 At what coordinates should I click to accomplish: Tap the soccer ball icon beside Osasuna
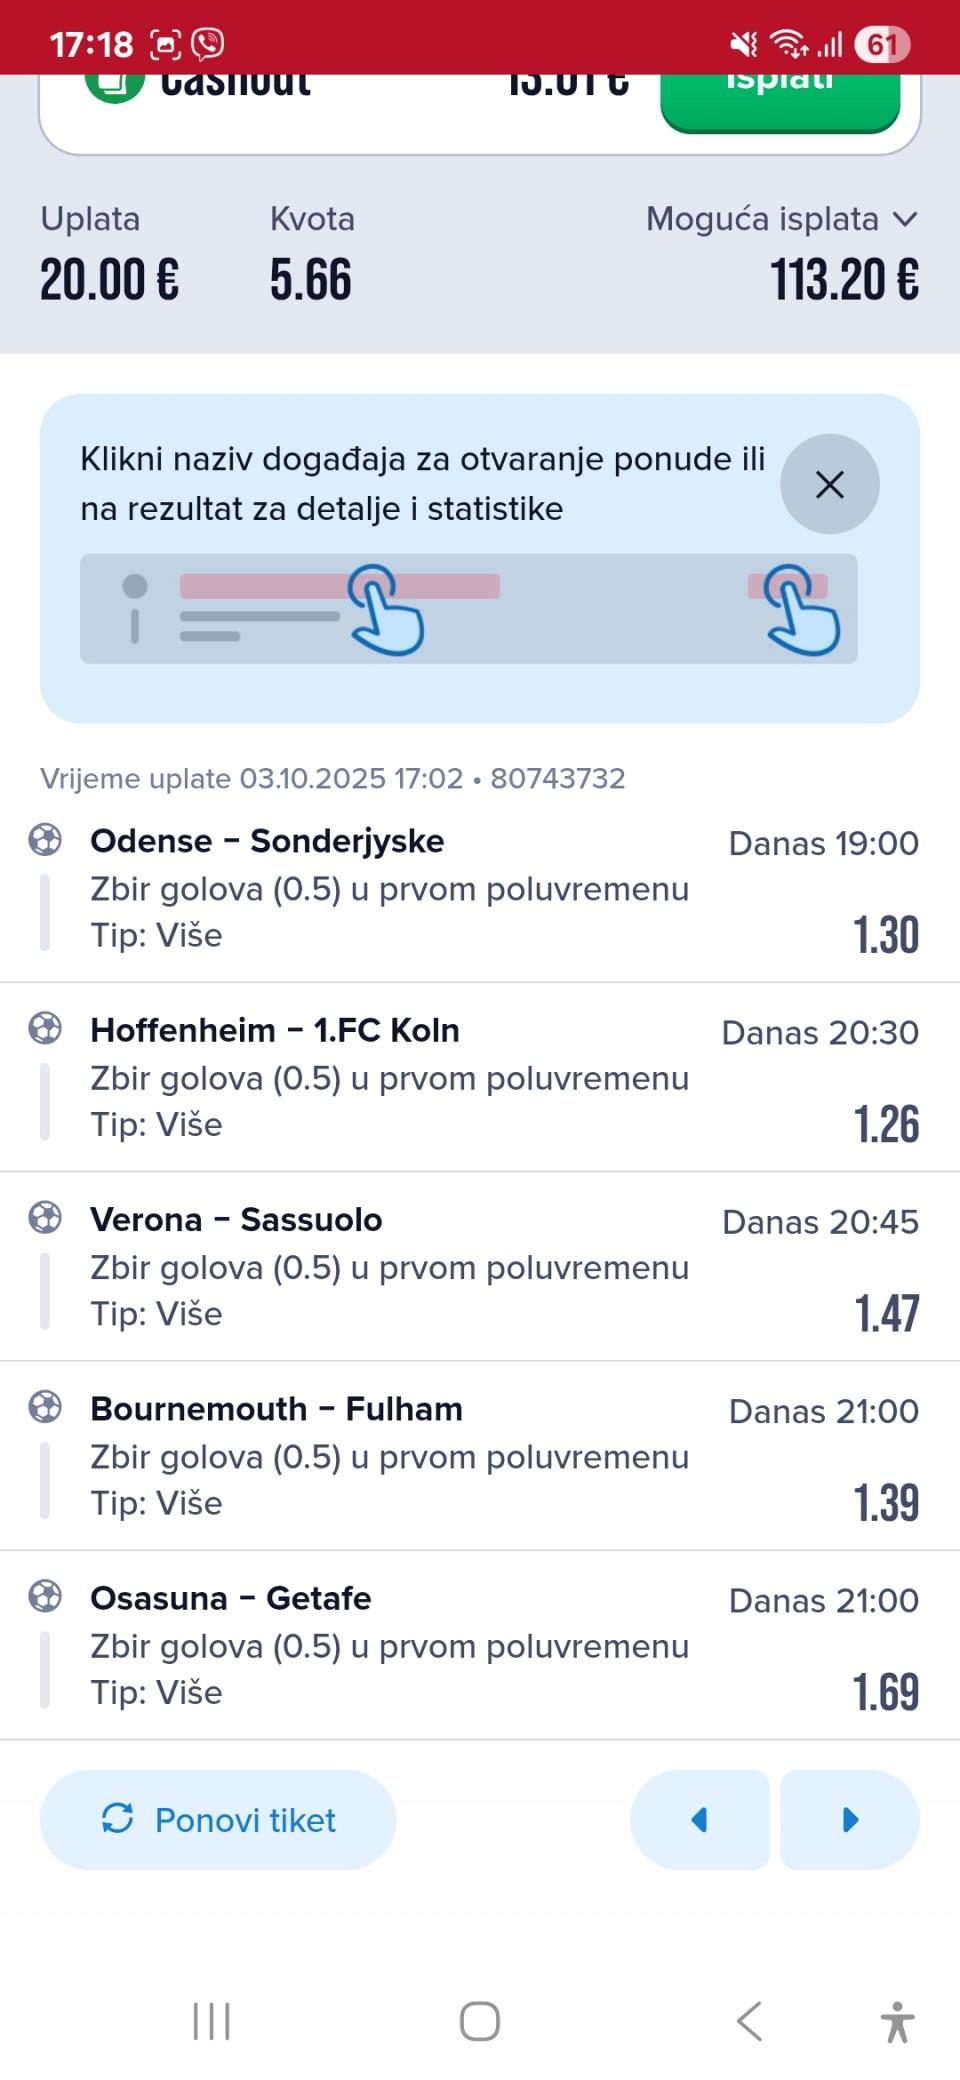click(45, 1596)
